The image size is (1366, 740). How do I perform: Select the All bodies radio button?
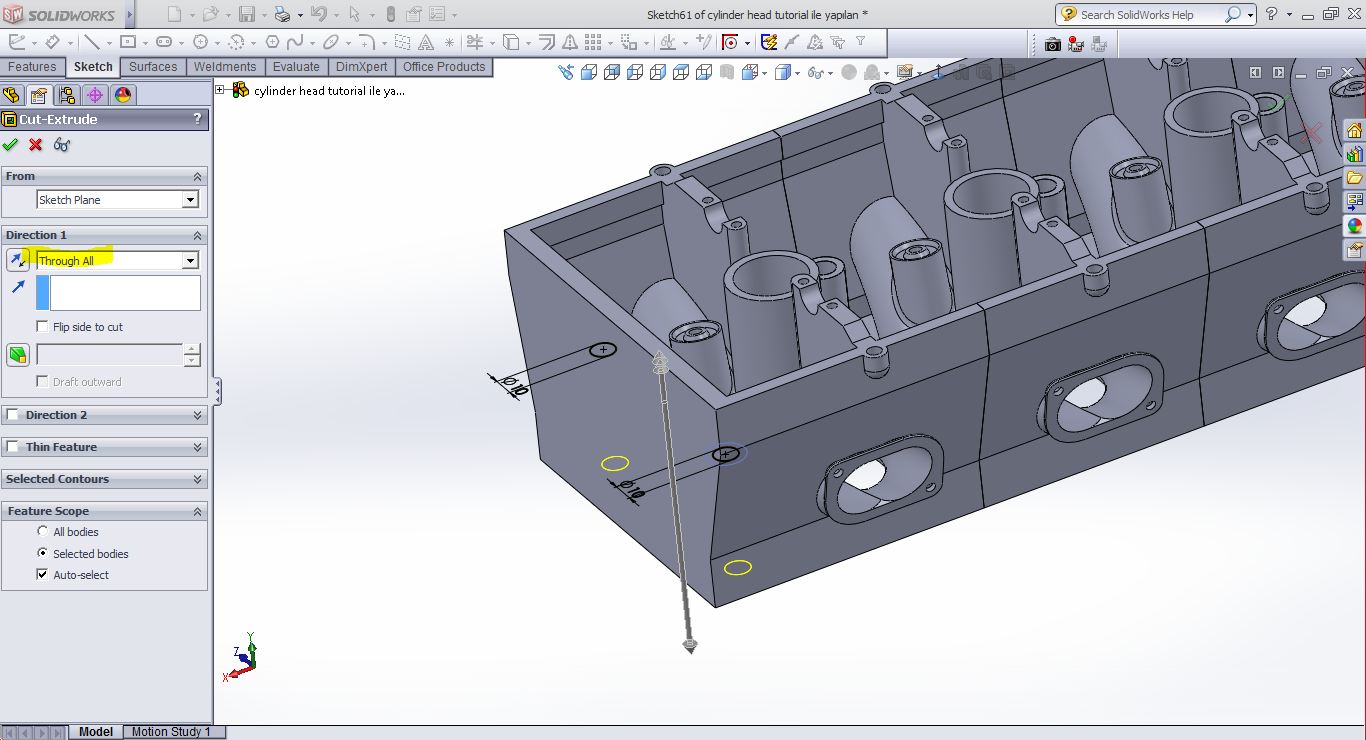click(x=42, y=532)
